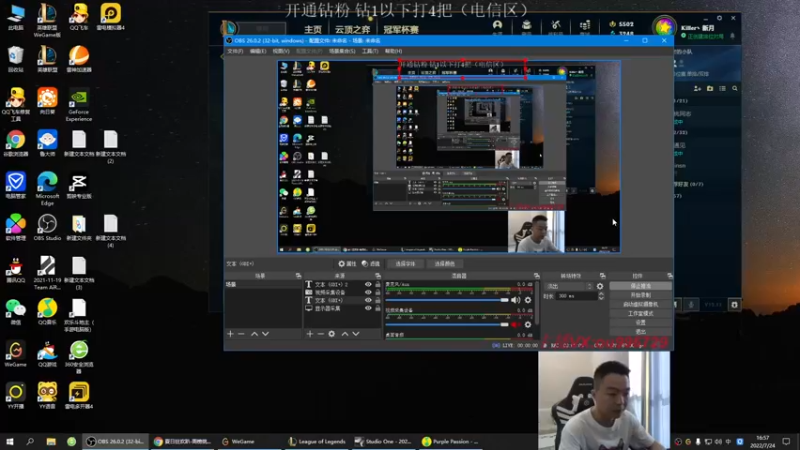Click the 停止推流 button

(640, 286)
